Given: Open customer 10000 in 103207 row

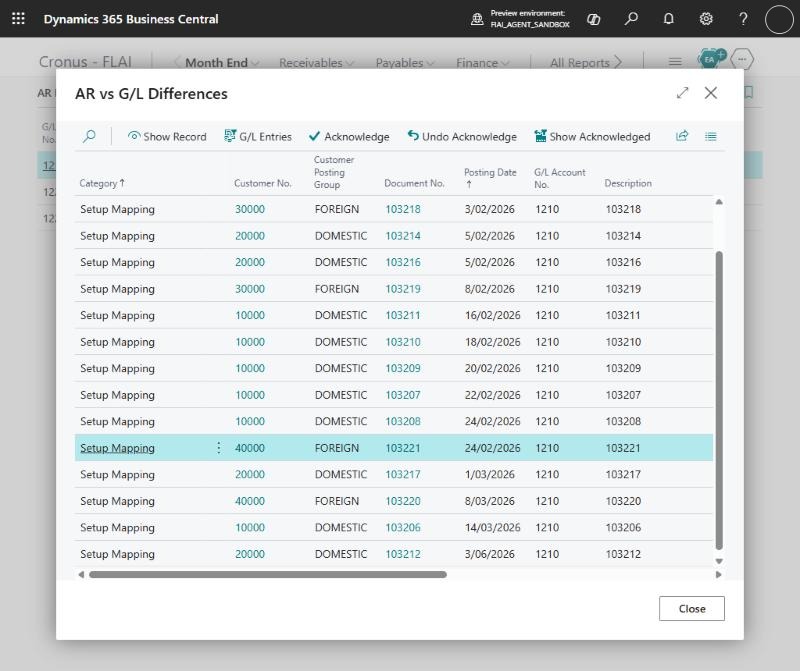Looking at the screenshot, I should [249, 395].
